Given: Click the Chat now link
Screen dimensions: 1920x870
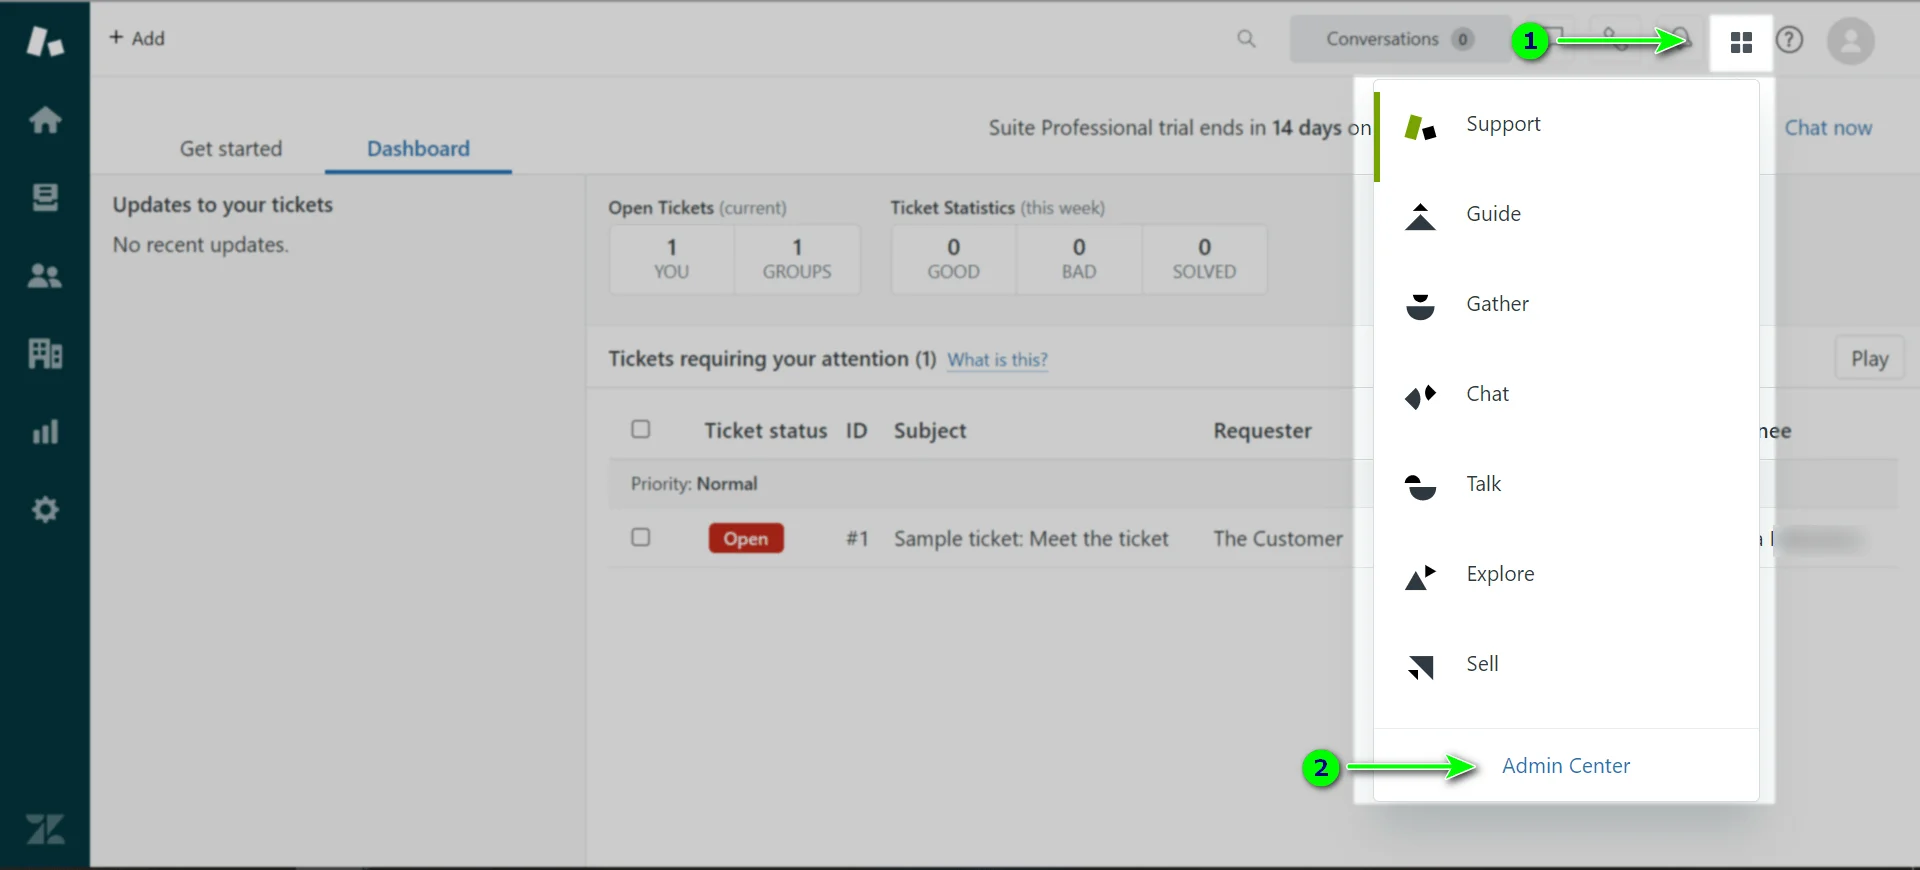Looking at the screenshot, I should [1828, 128].
